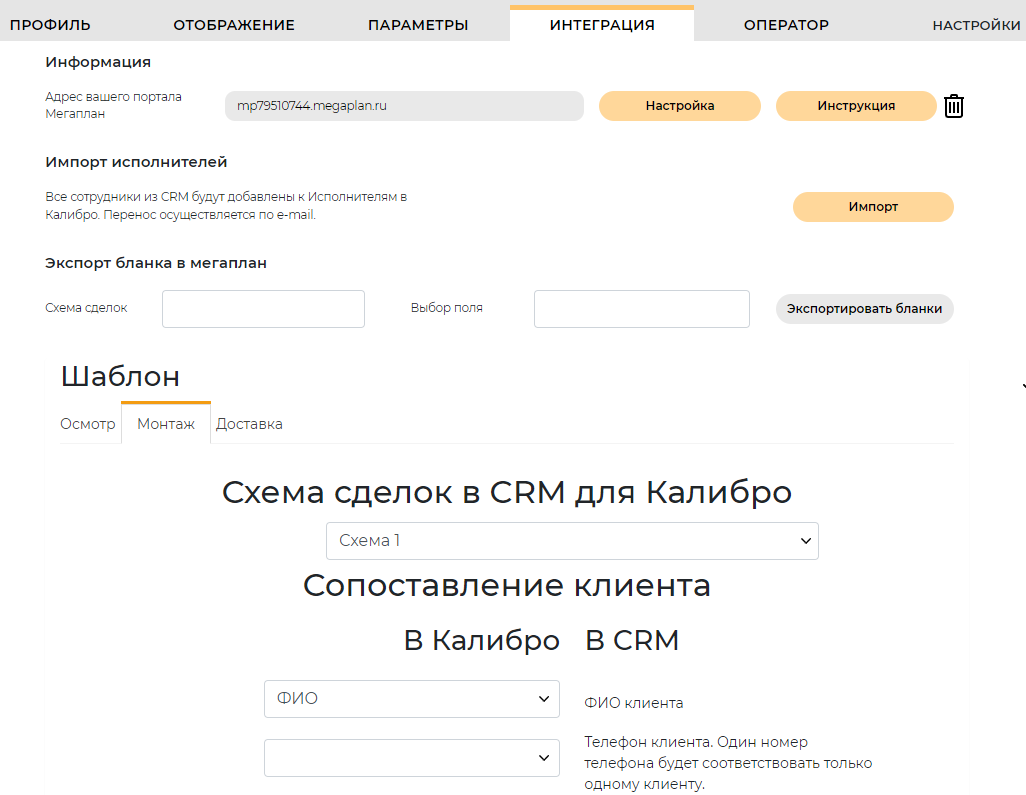Open the ПАРАМЕТРЫ tab
The width and height of the screenshot is (1026, 795).
[x=417, y=25]
